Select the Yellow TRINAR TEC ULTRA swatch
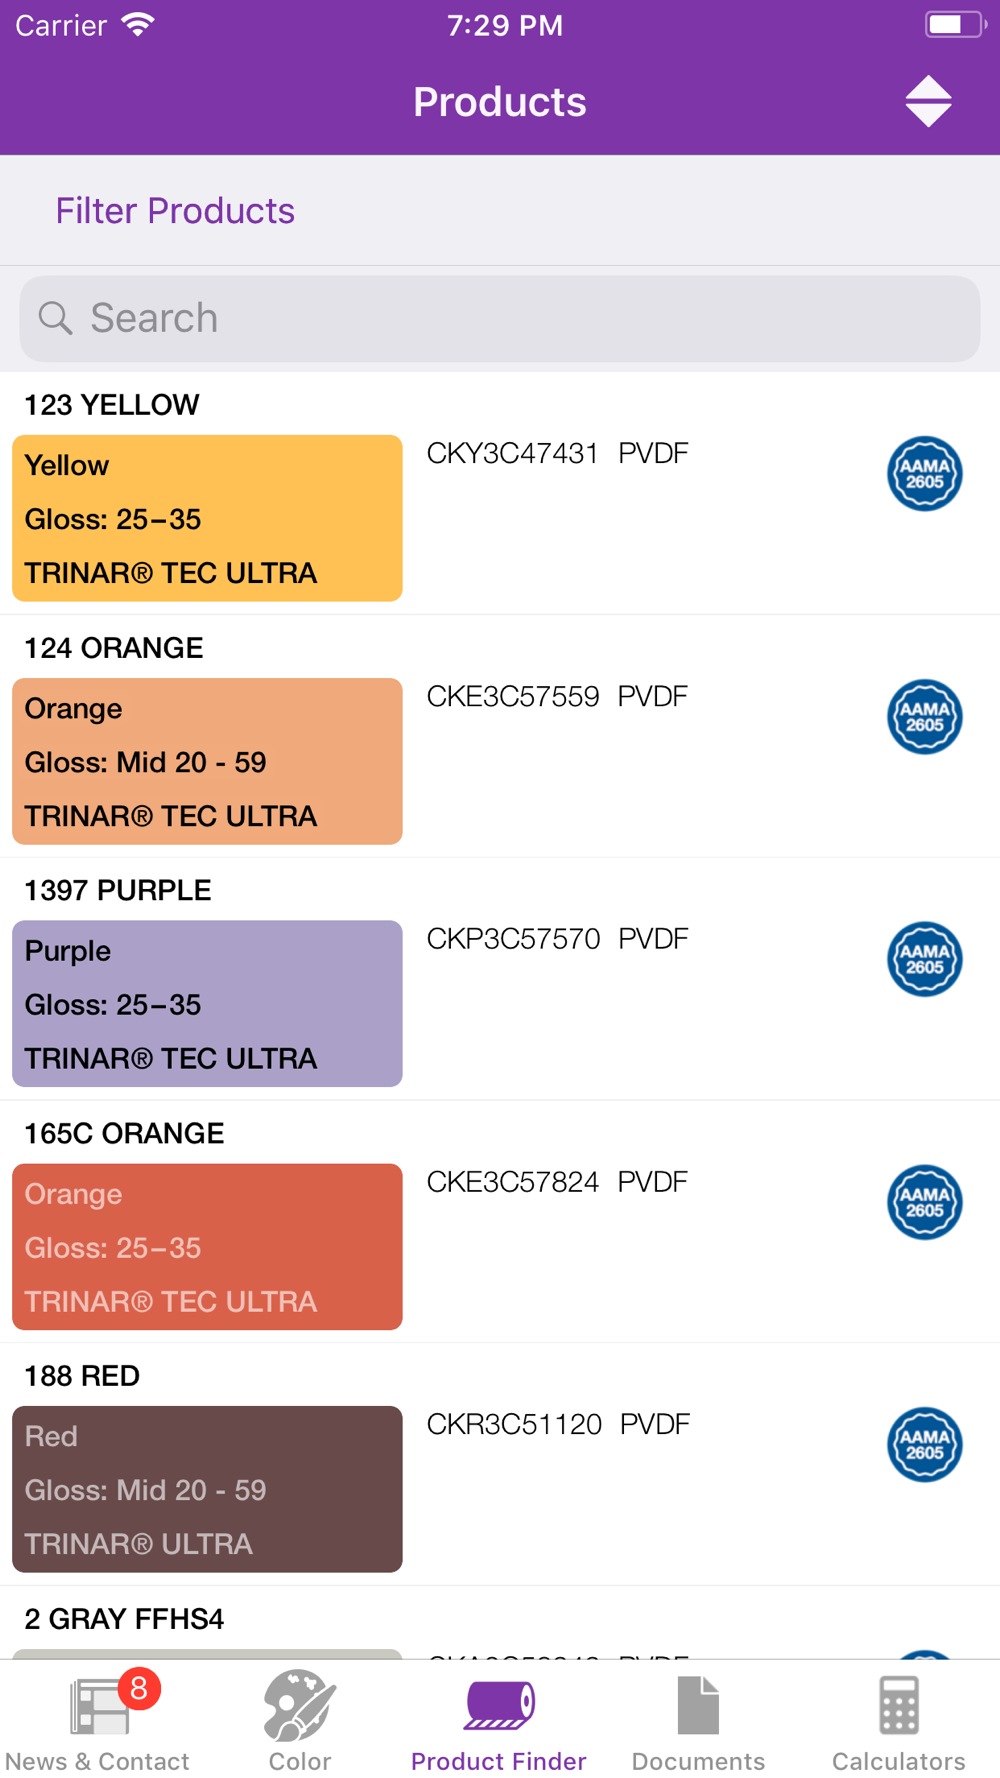The height and width of the screenshot is (1778, 1000). (207, 518)
